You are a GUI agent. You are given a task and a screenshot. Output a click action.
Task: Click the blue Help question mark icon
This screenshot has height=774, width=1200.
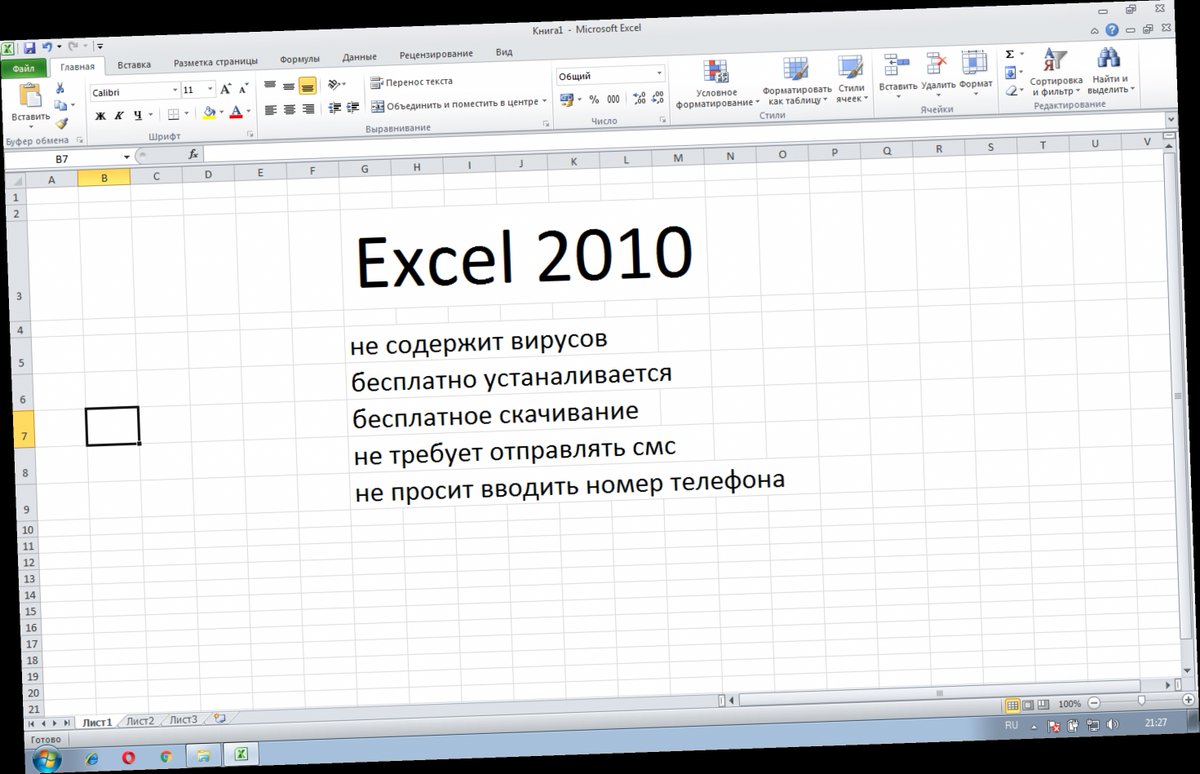(1112, 30)
